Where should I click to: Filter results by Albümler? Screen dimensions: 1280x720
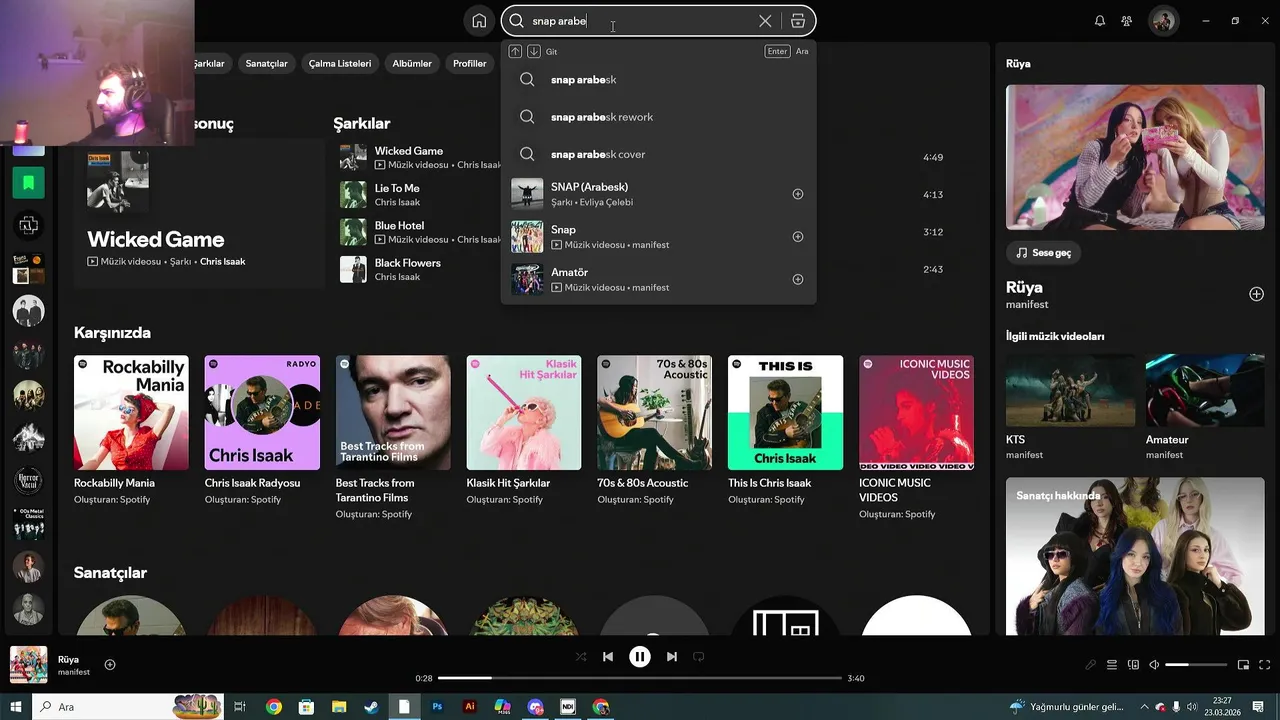tap(412, 63)
